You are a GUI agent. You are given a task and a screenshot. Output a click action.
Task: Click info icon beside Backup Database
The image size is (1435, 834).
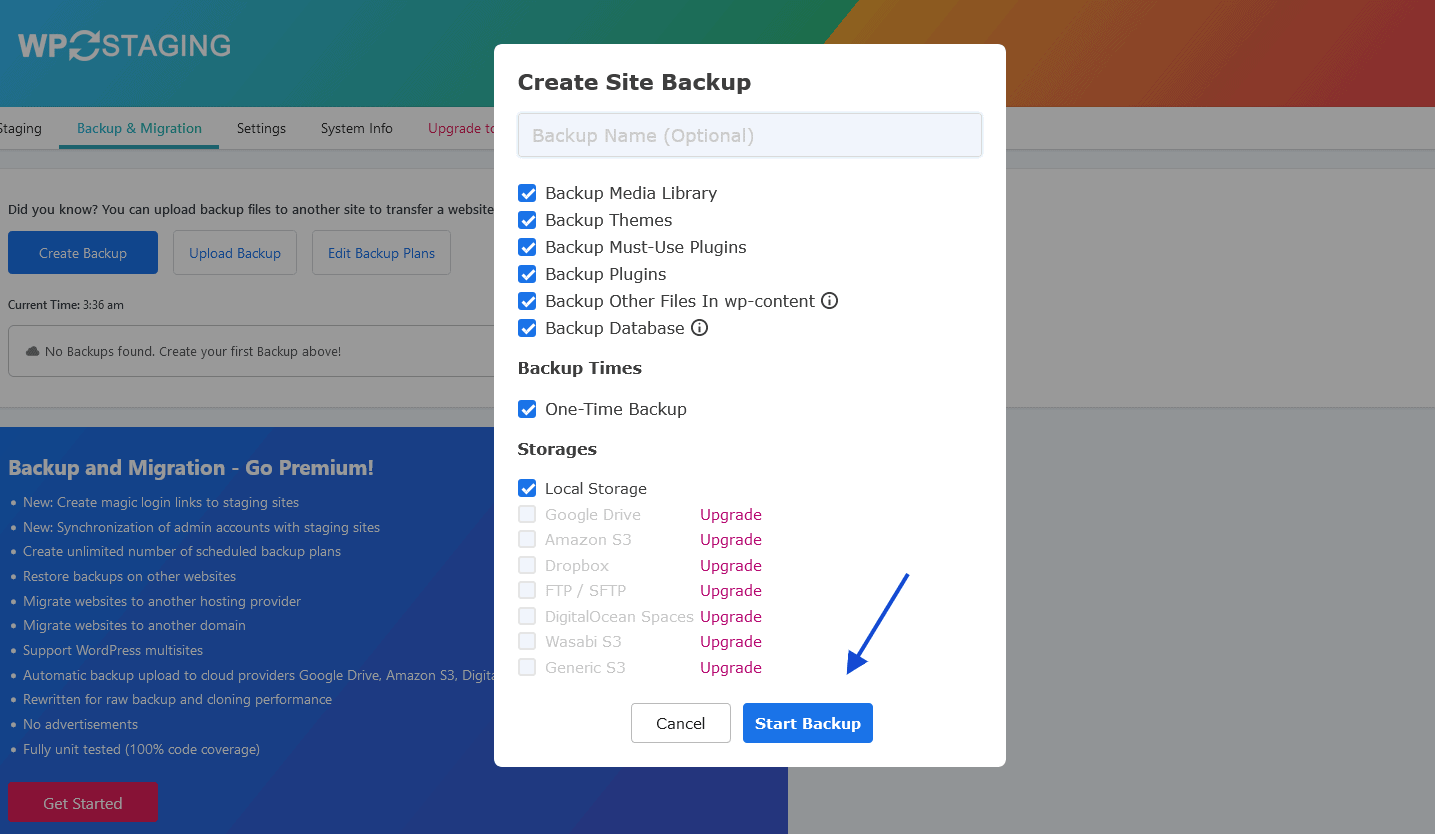coord(700,328)
